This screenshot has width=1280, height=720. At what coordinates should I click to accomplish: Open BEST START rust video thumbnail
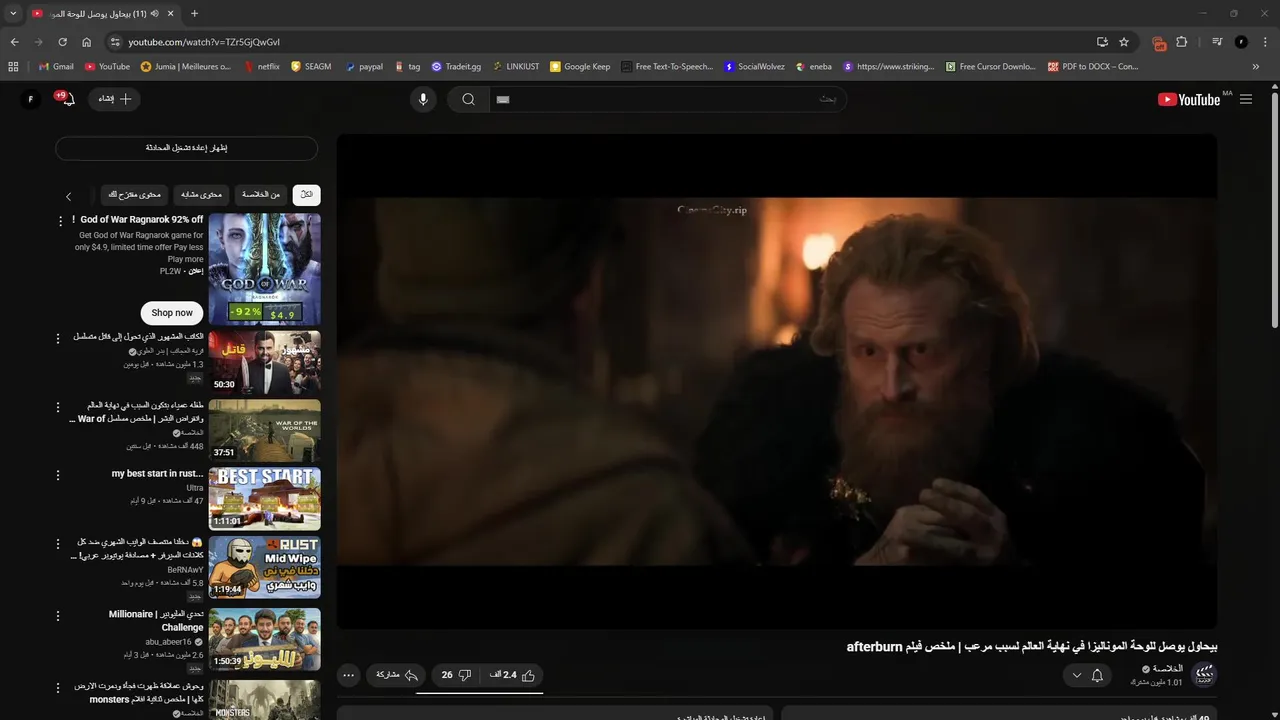265,499
